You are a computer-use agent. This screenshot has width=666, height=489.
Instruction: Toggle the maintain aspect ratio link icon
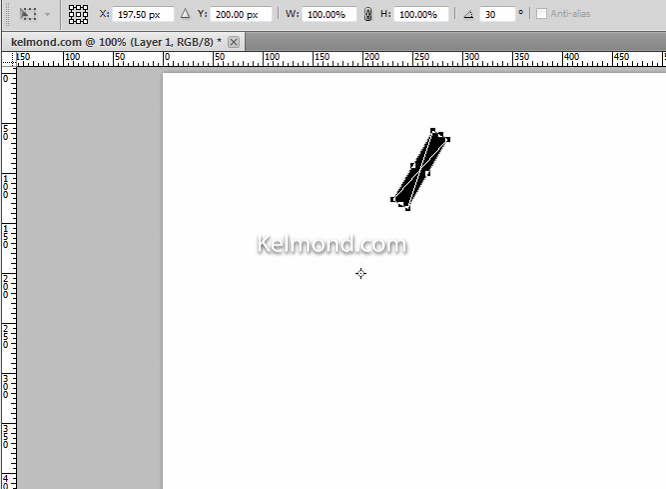(368, 14)
